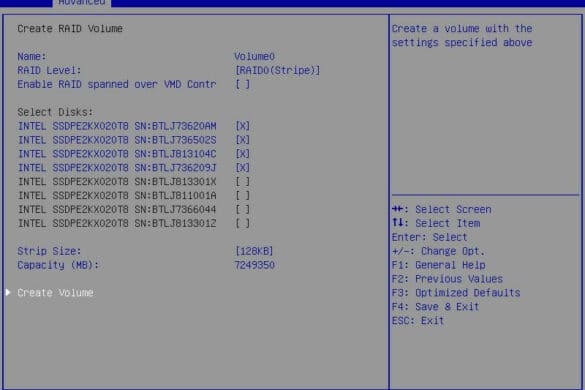Check disk SN:BTLJ8133012 checkbox
The image size is (585, 390).
(243, 224)
